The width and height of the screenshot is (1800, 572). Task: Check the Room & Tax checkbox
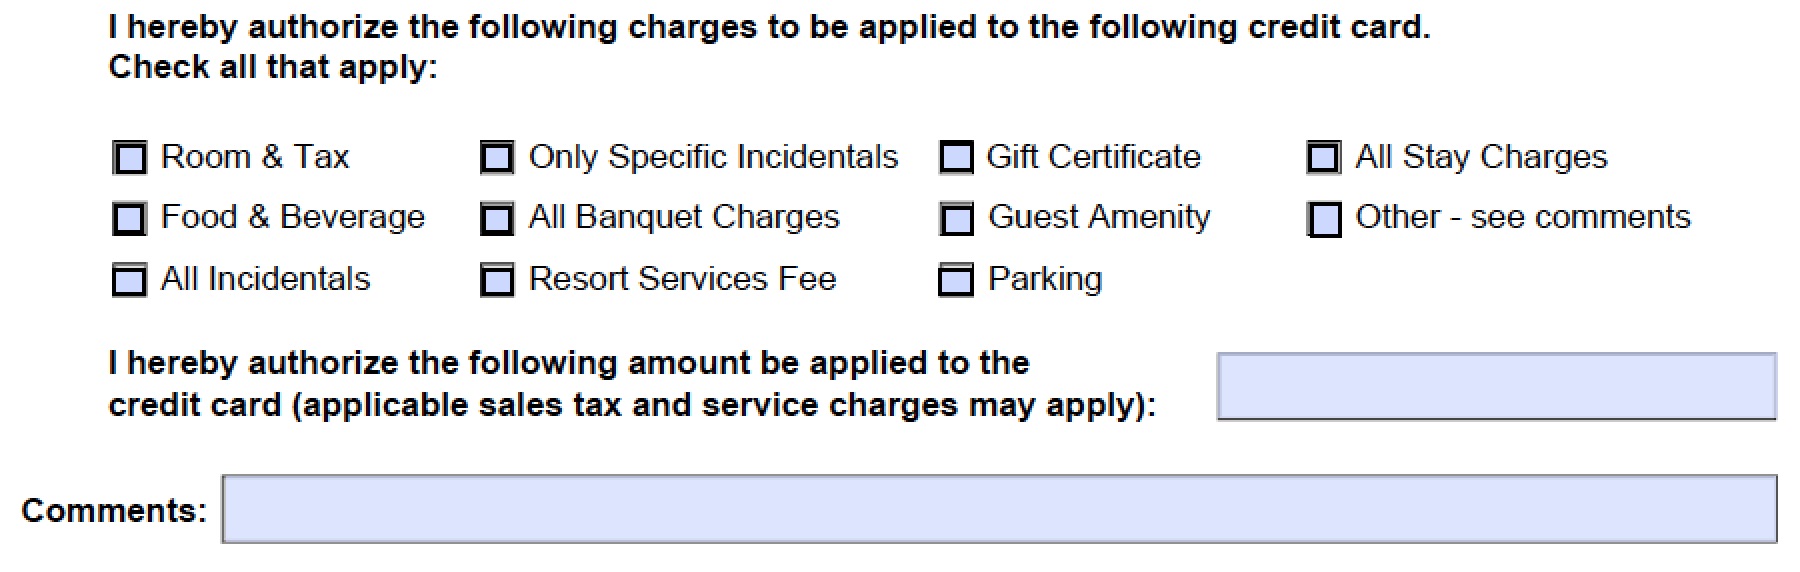point(130,158)
